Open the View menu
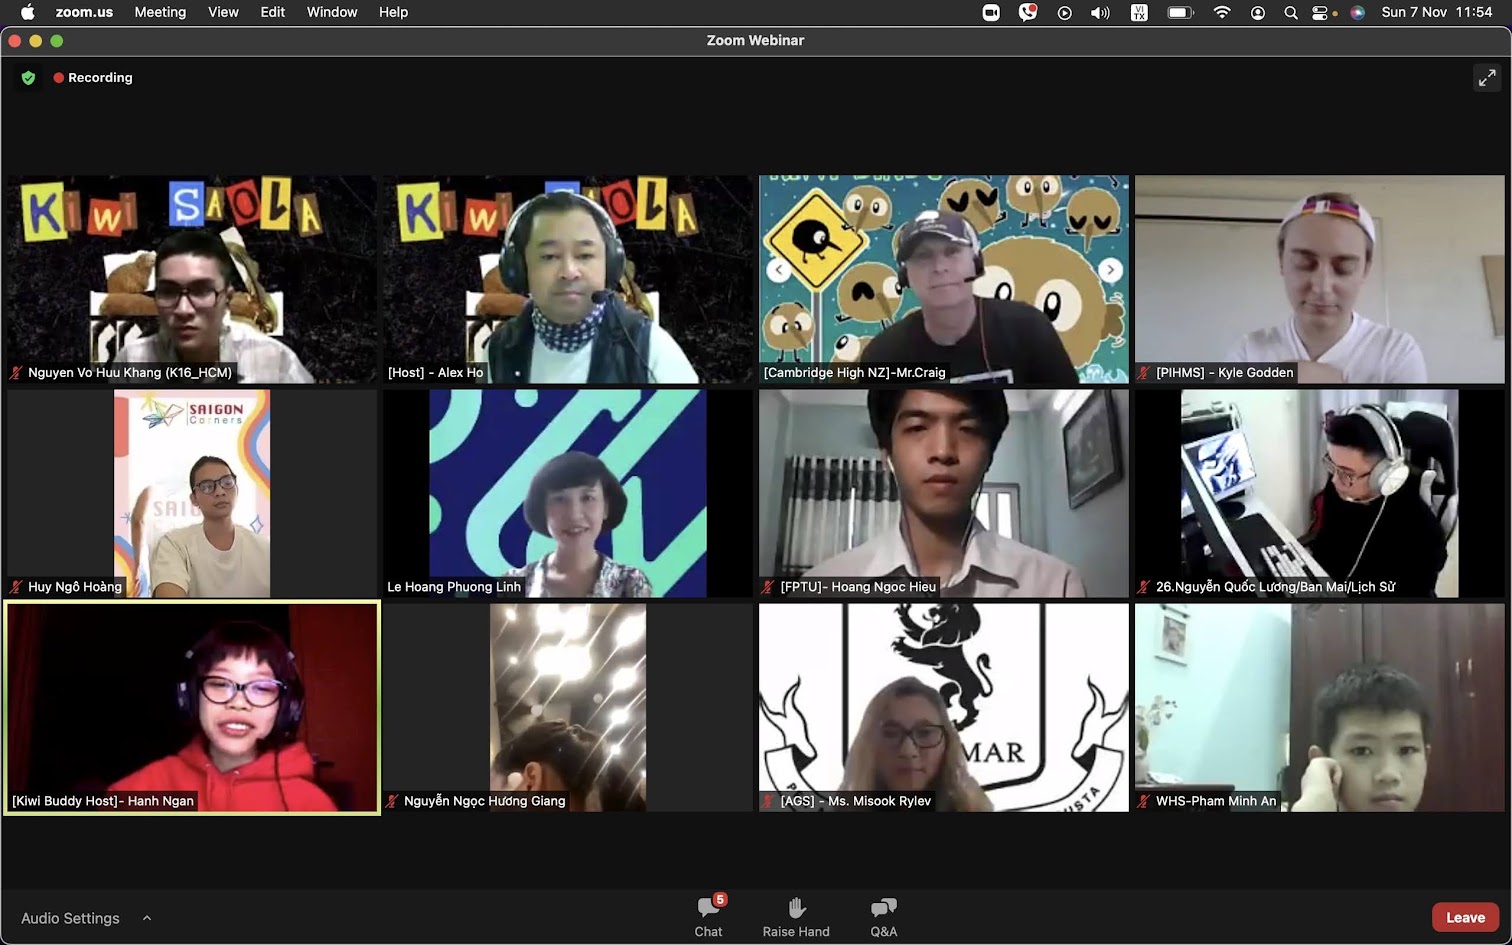 pyautogui.click(x=223, y=12)
